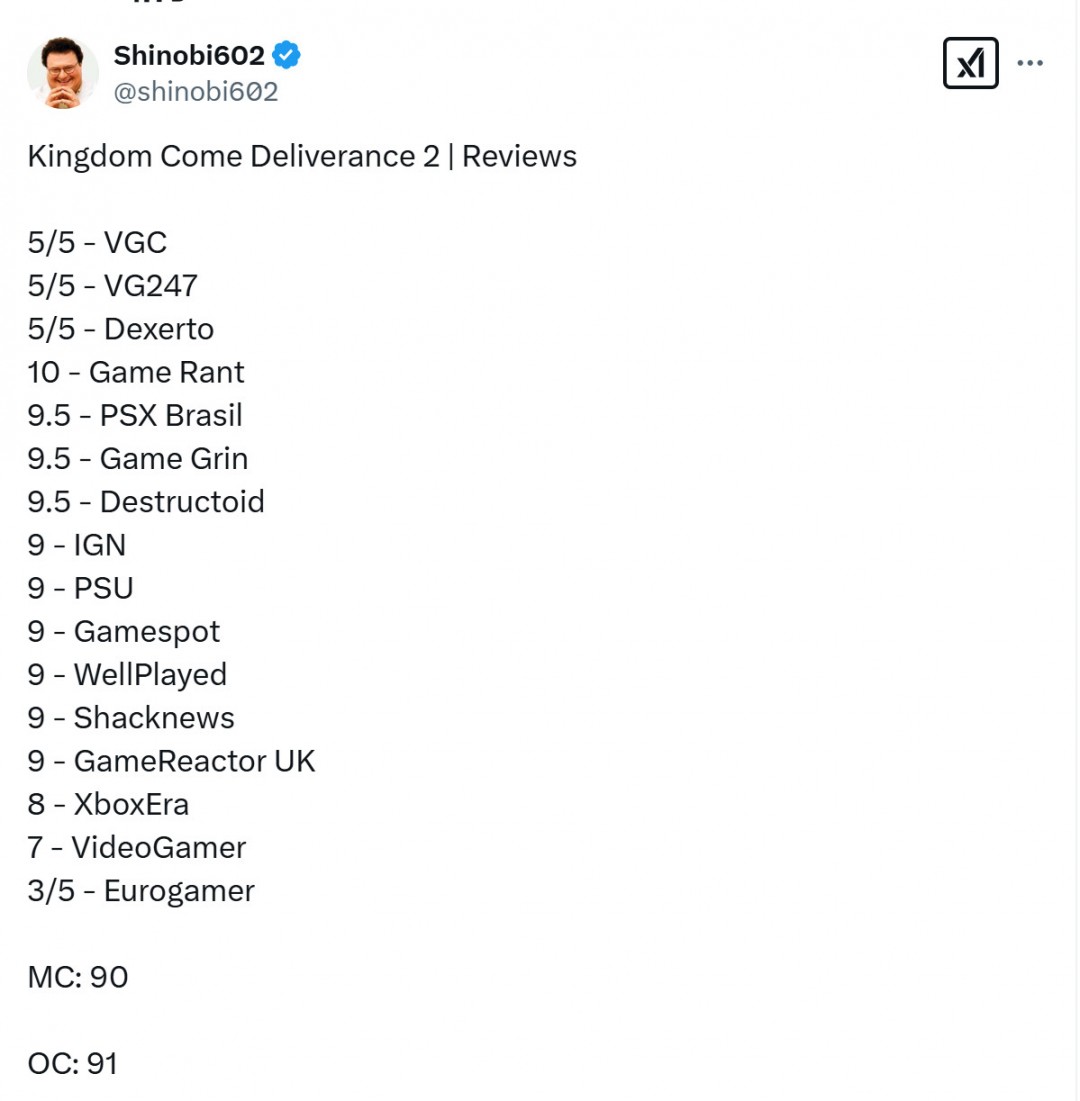Select the 9 - Gamespot line
The width and height of the screenshot is (1080, 1101).
click(124, 632)
